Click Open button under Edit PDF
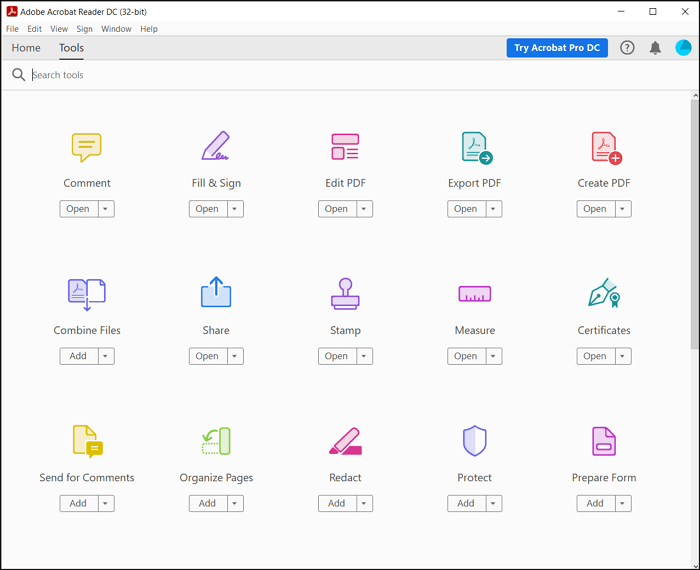 pyautogui.click(x=337, y=209)
